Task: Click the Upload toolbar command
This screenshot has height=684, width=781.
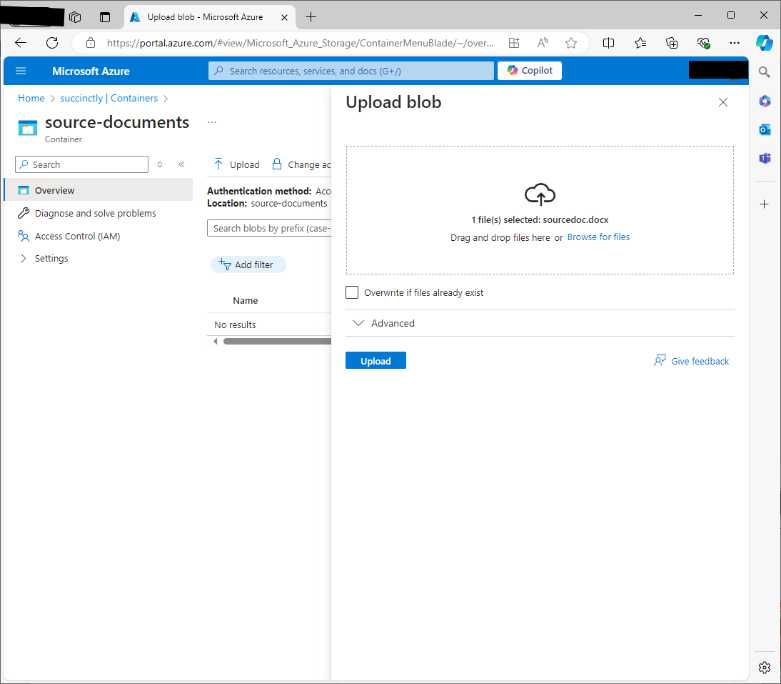Action: [237, 164]
